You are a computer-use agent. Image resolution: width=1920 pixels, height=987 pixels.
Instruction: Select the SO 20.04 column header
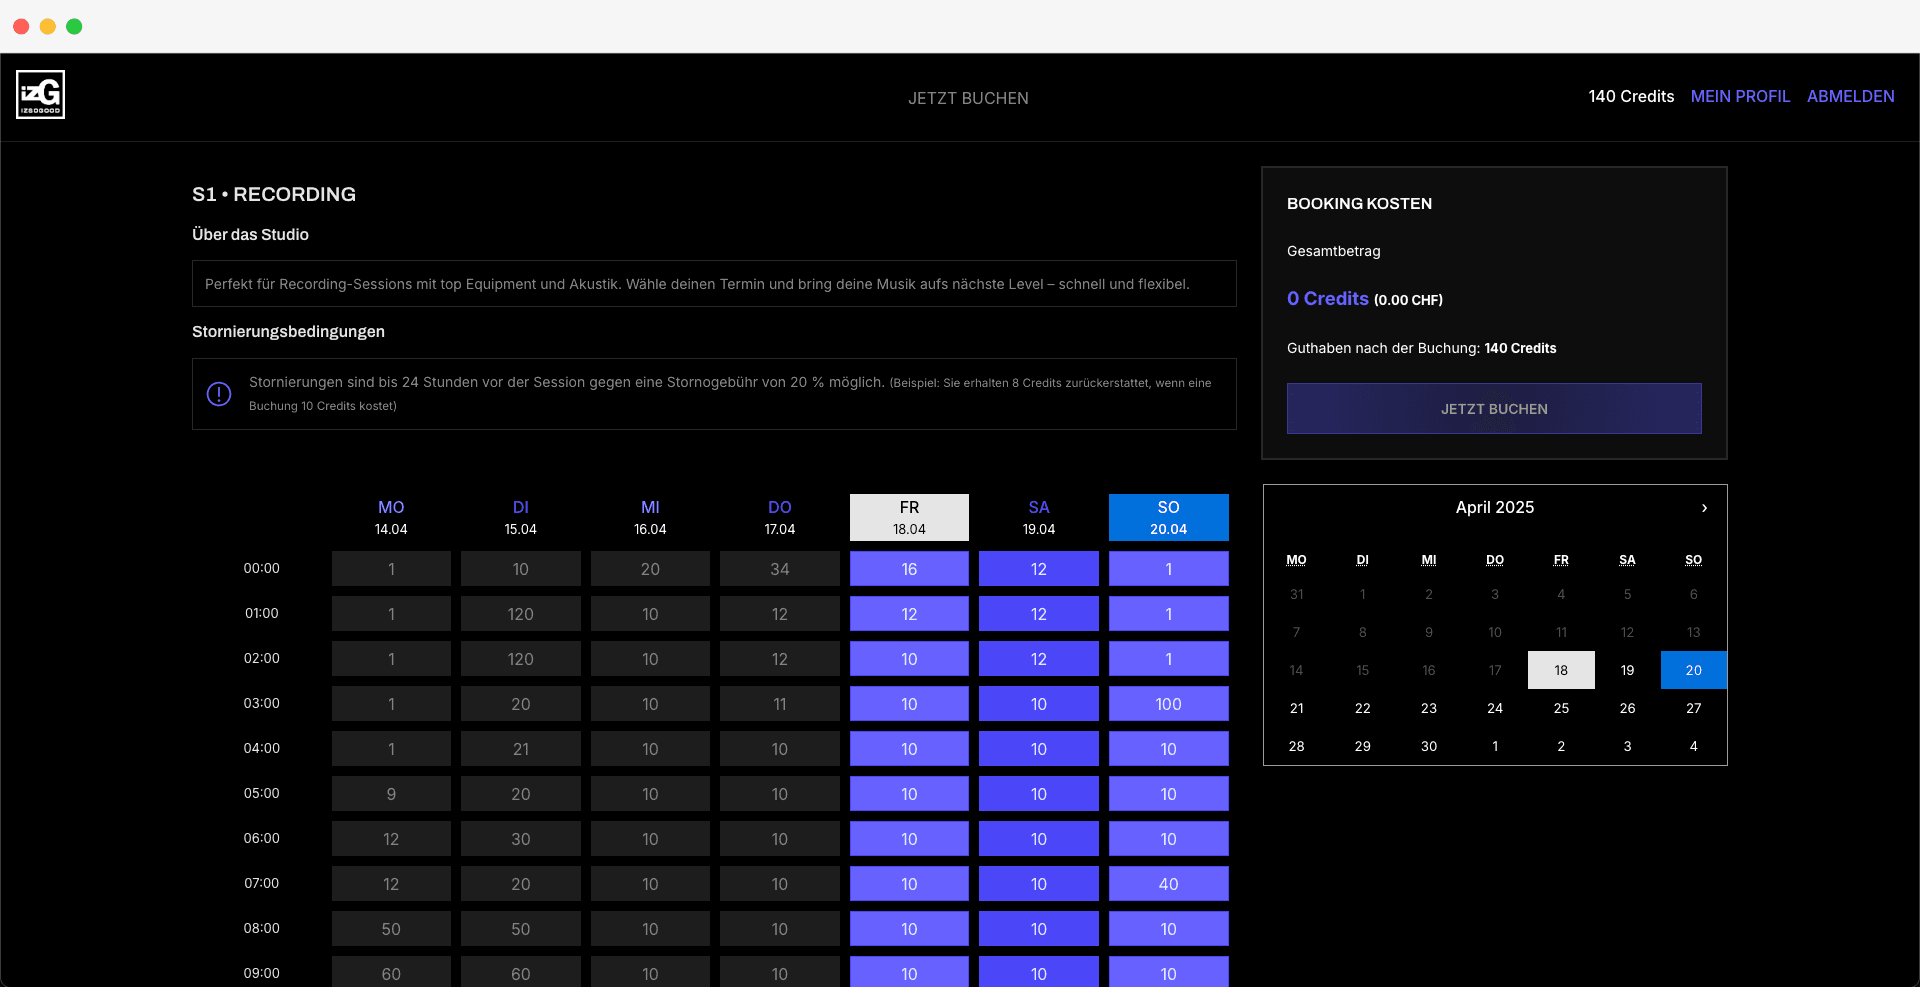(x=1168, y=517)
